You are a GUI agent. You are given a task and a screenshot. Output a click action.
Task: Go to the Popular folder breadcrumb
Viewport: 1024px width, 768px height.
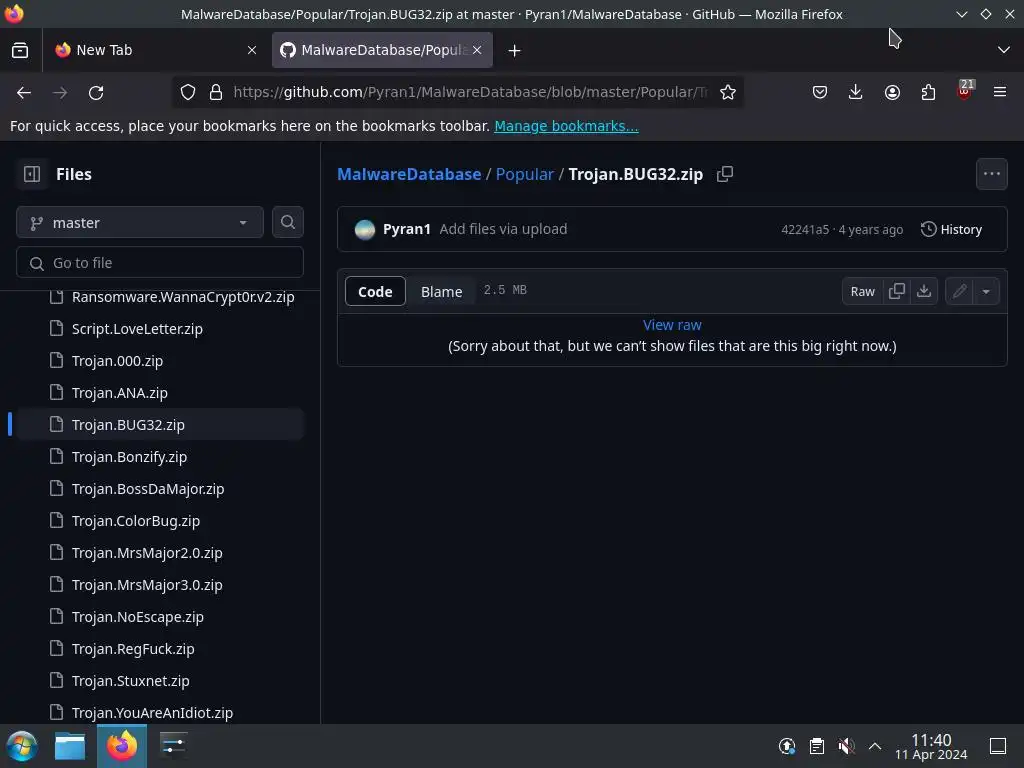(524, 174)
